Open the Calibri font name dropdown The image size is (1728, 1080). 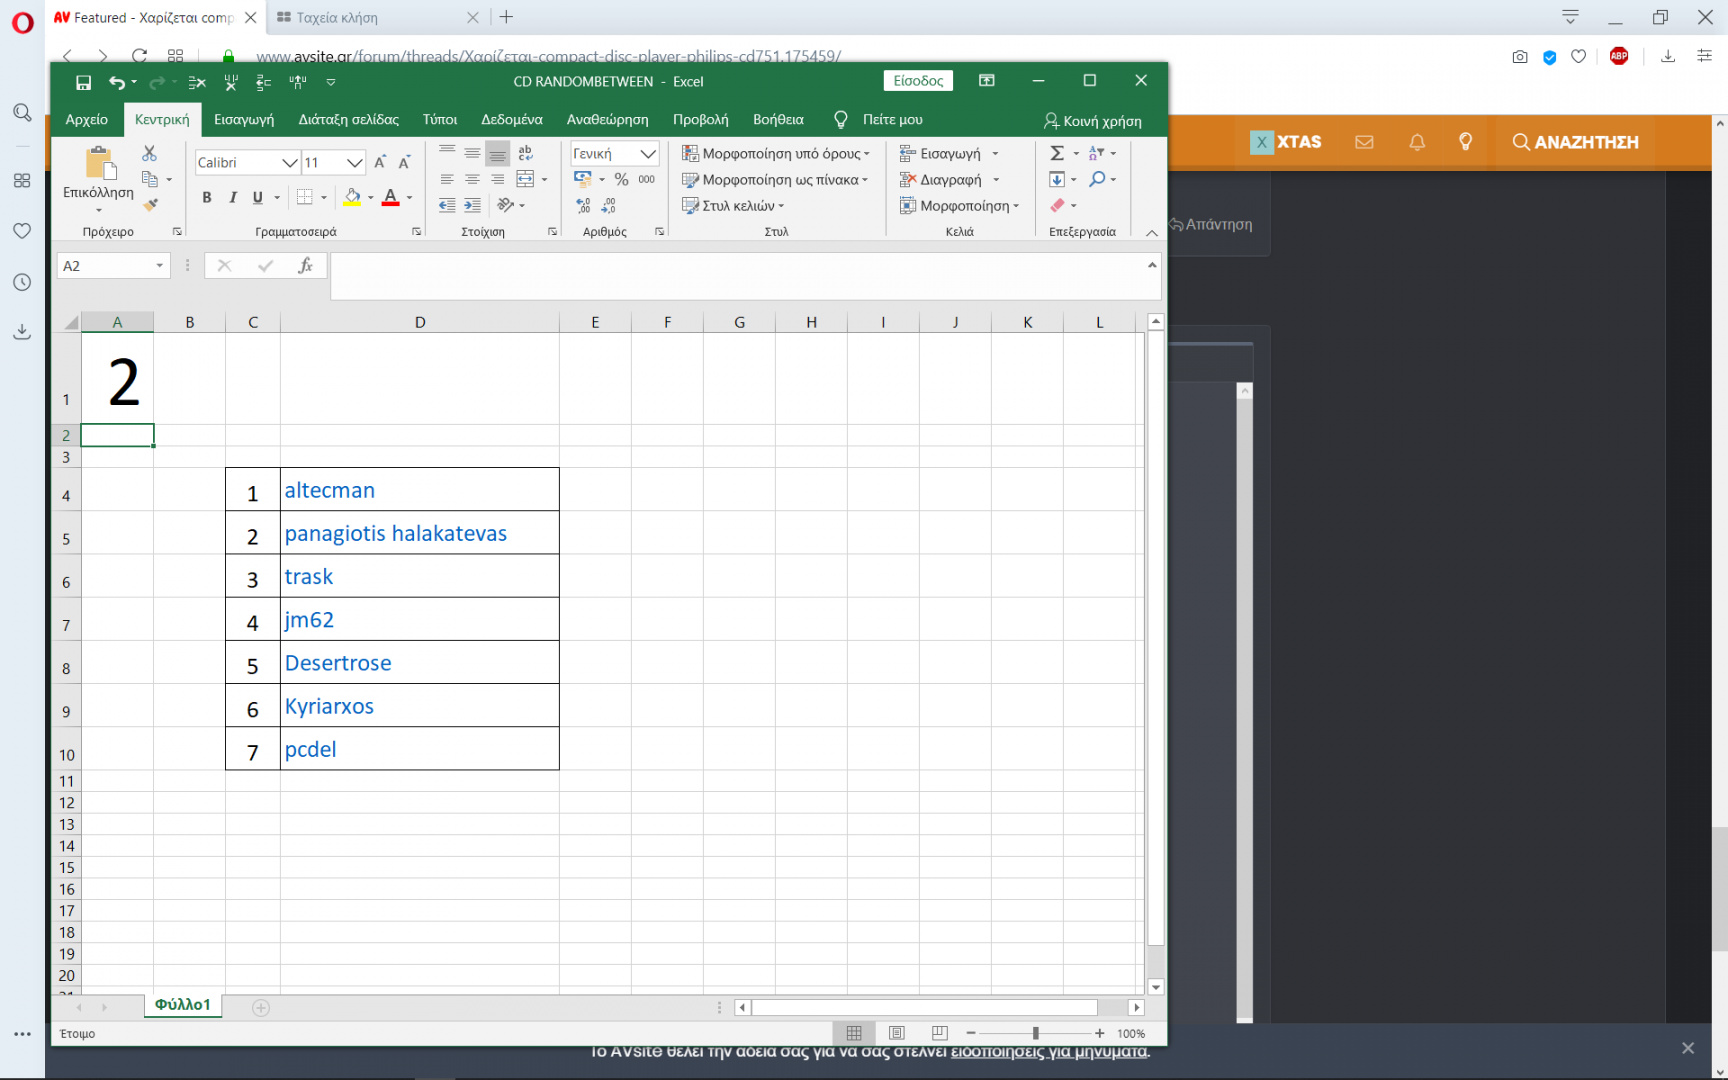click(x=289, y=163)
